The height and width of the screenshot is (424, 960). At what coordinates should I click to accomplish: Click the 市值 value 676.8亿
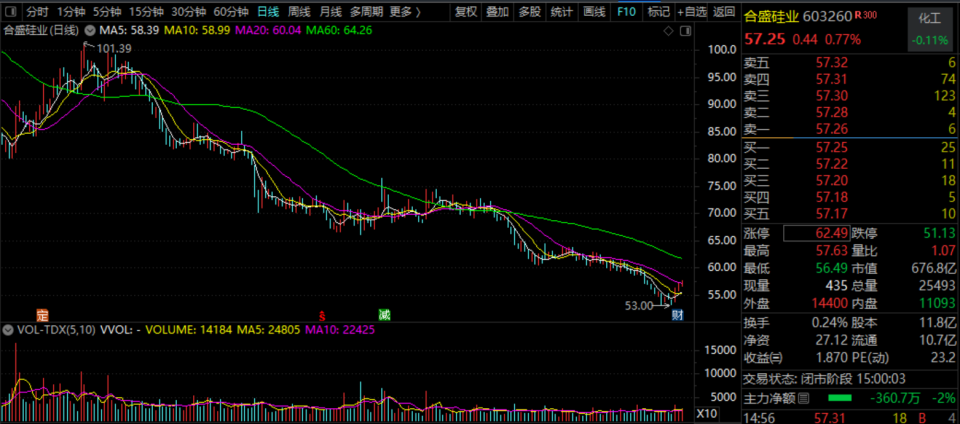click(x=934, y=268)
